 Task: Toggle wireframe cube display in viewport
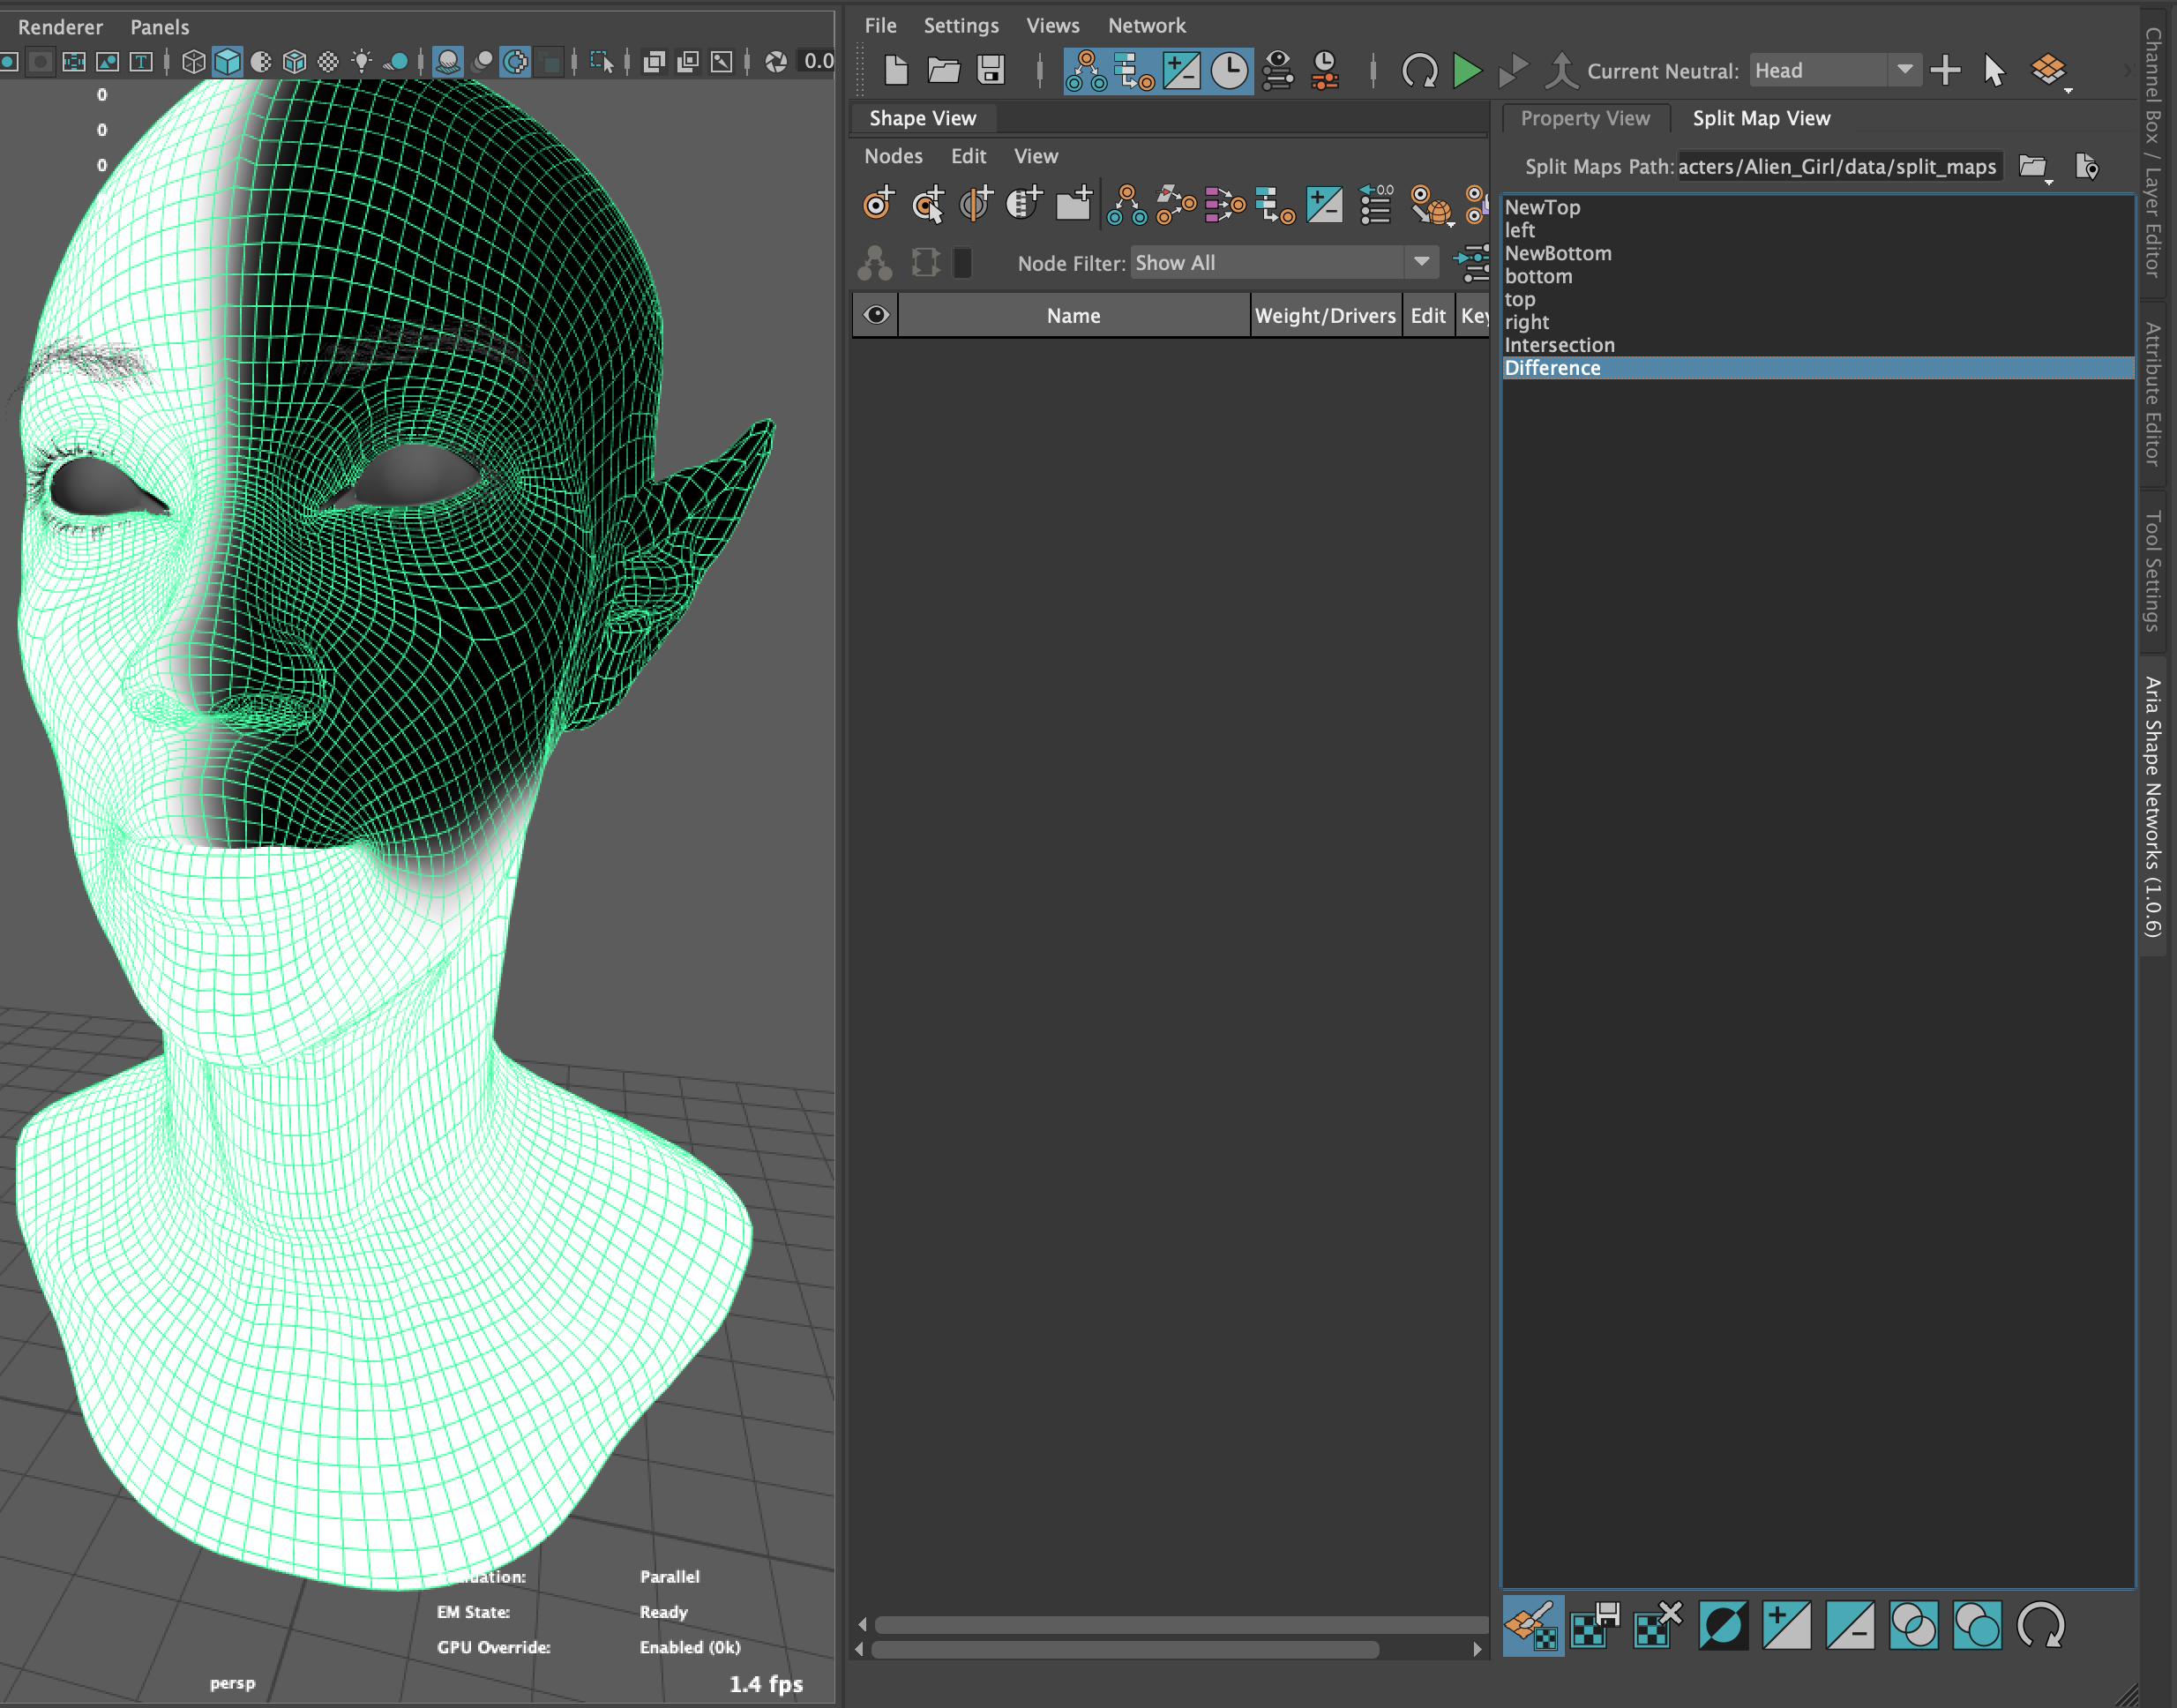coord(194,62)
